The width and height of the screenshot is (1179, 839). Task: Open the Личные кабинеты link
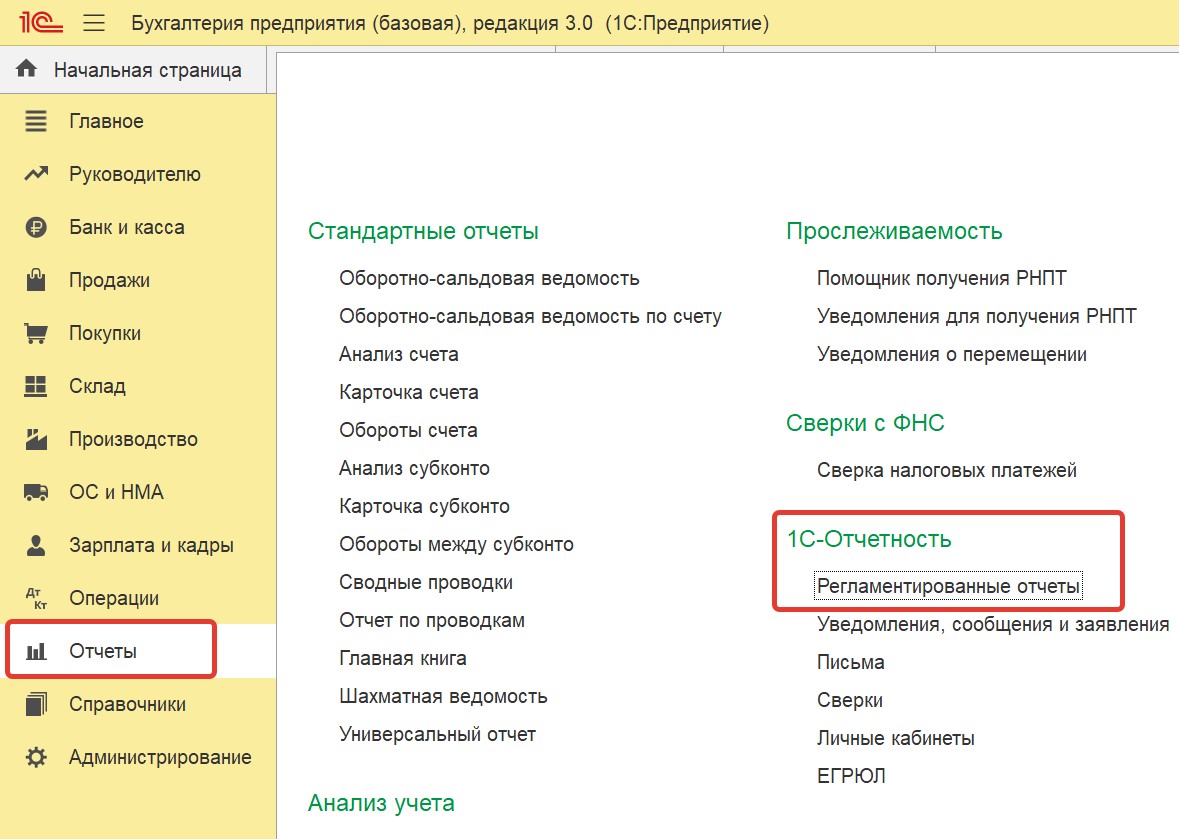tap(896, 738)
